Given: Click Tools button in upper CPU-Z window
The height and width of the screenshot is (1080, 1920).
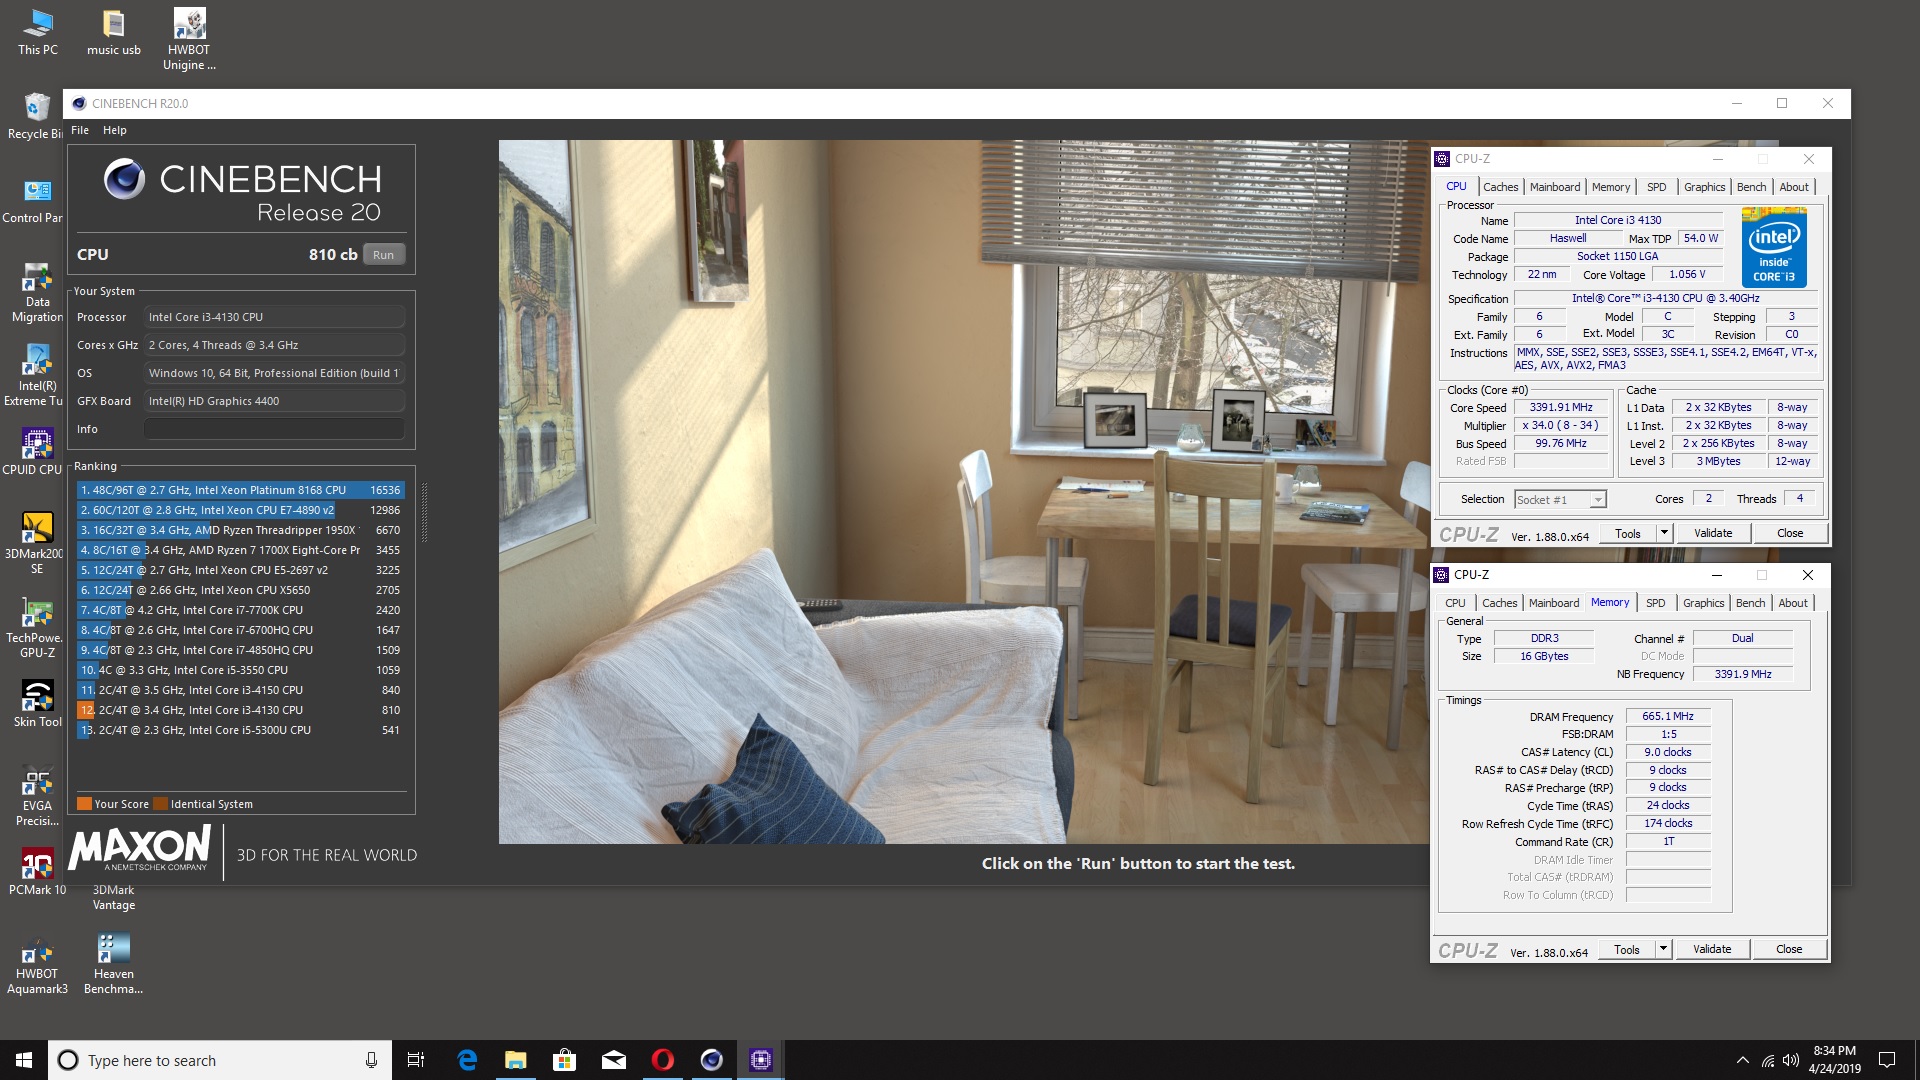Looking at the screenshot, I should click(1628, 534).
